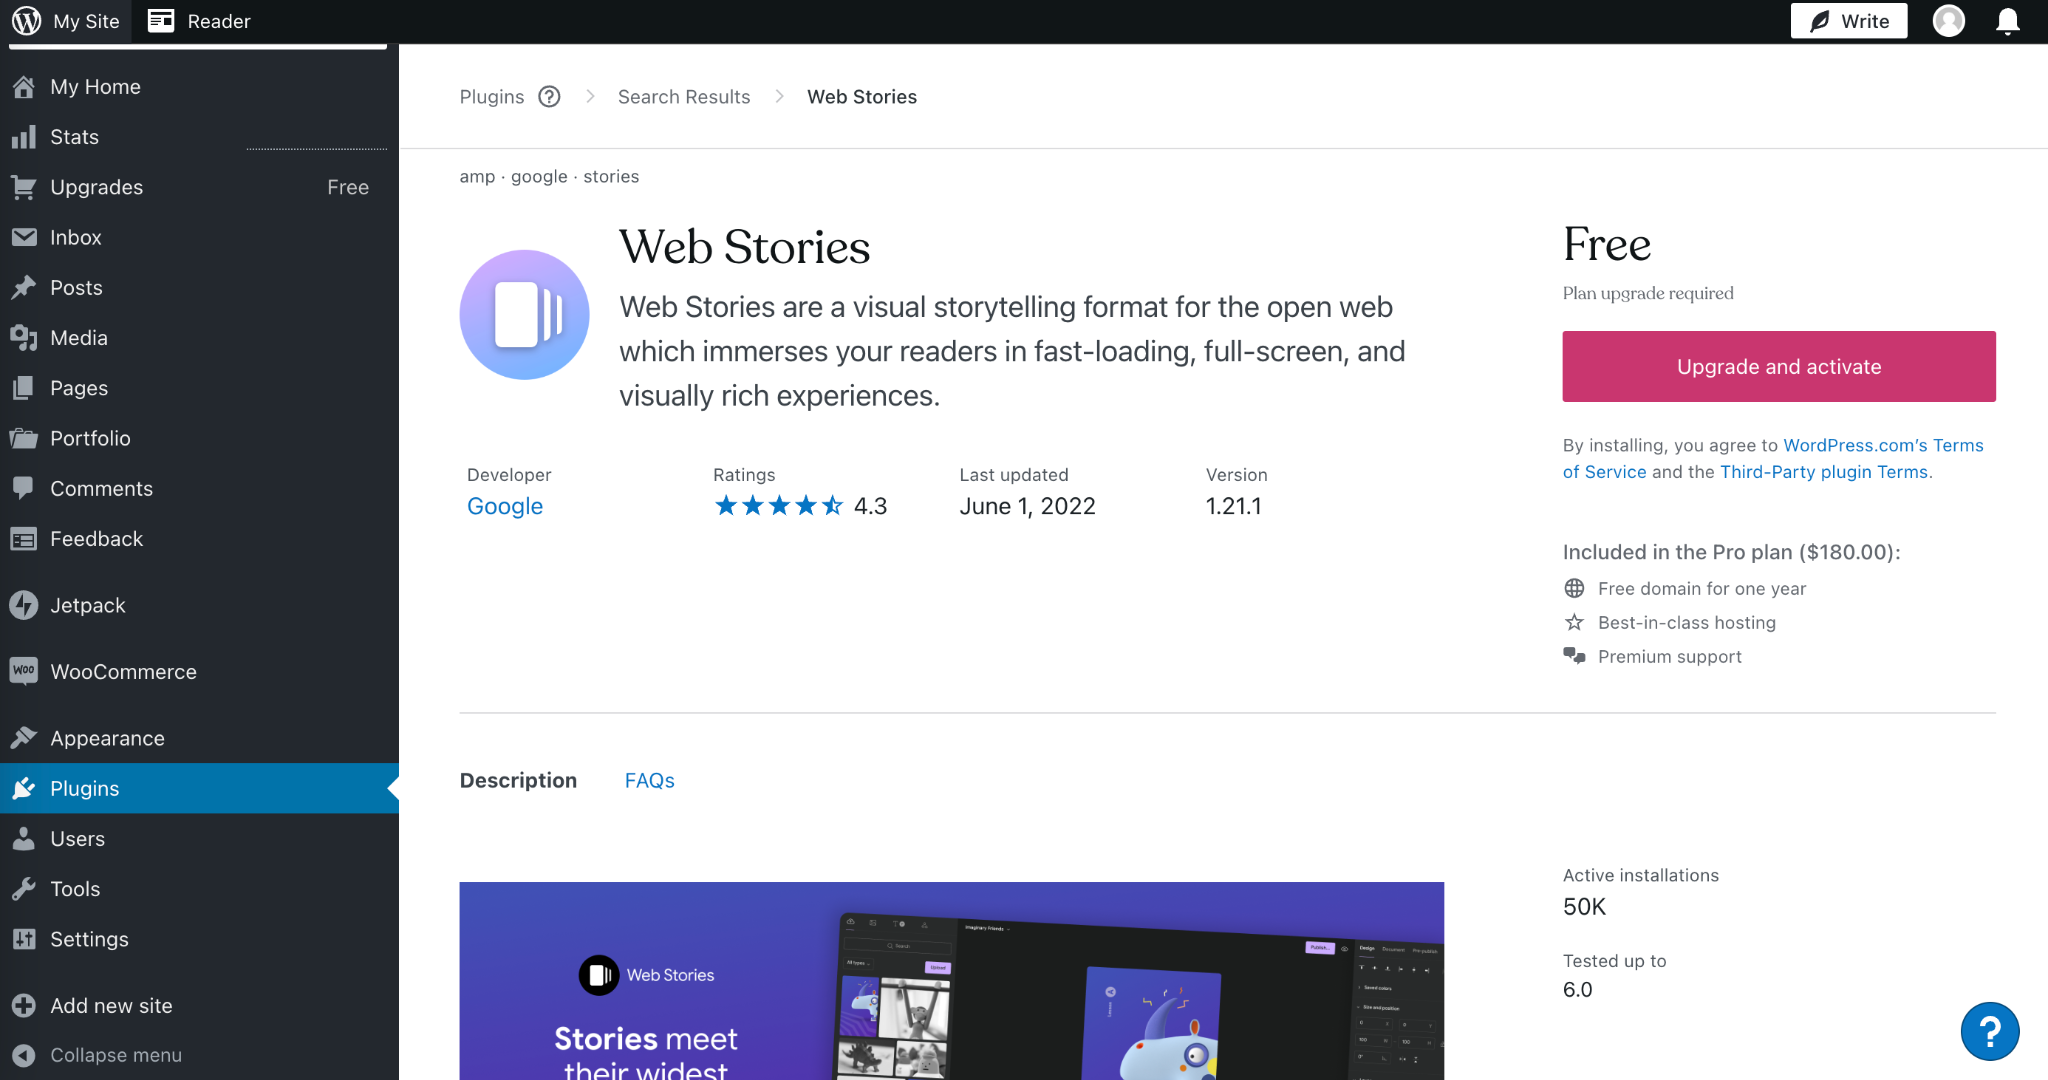The width and height of the screenshot is (2048, 1080).
Task: Click the Users person icon
Action: [24, 838]
